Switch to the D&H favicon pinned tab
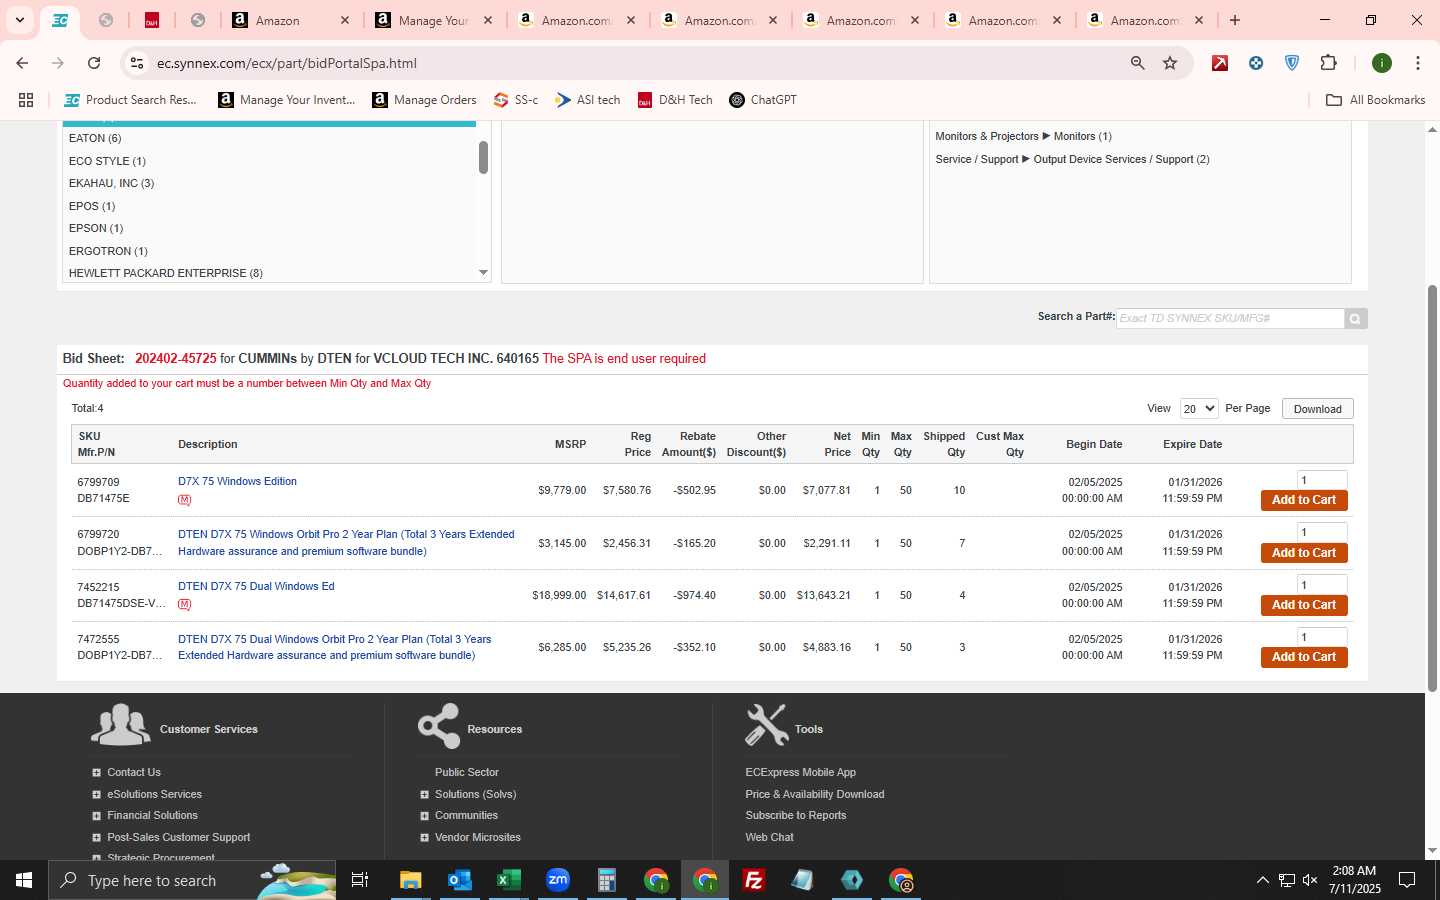 click(x=152, y=20)
